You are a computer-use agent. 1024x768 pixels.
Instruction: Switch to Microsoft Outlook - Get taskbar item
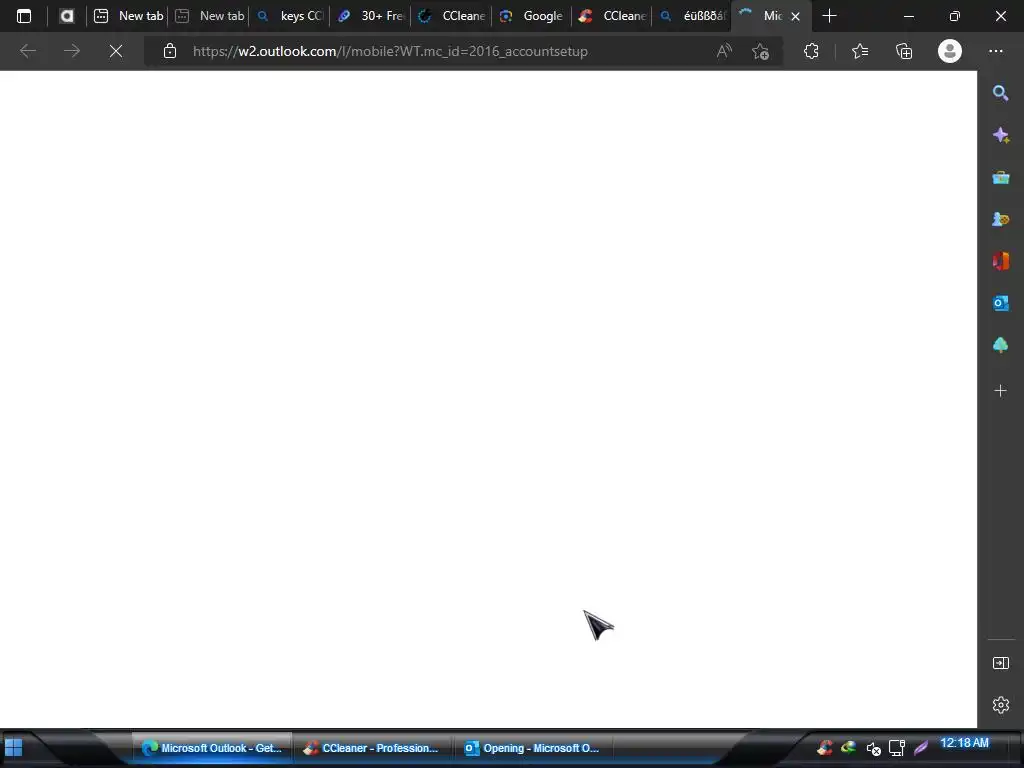(212, 748)
